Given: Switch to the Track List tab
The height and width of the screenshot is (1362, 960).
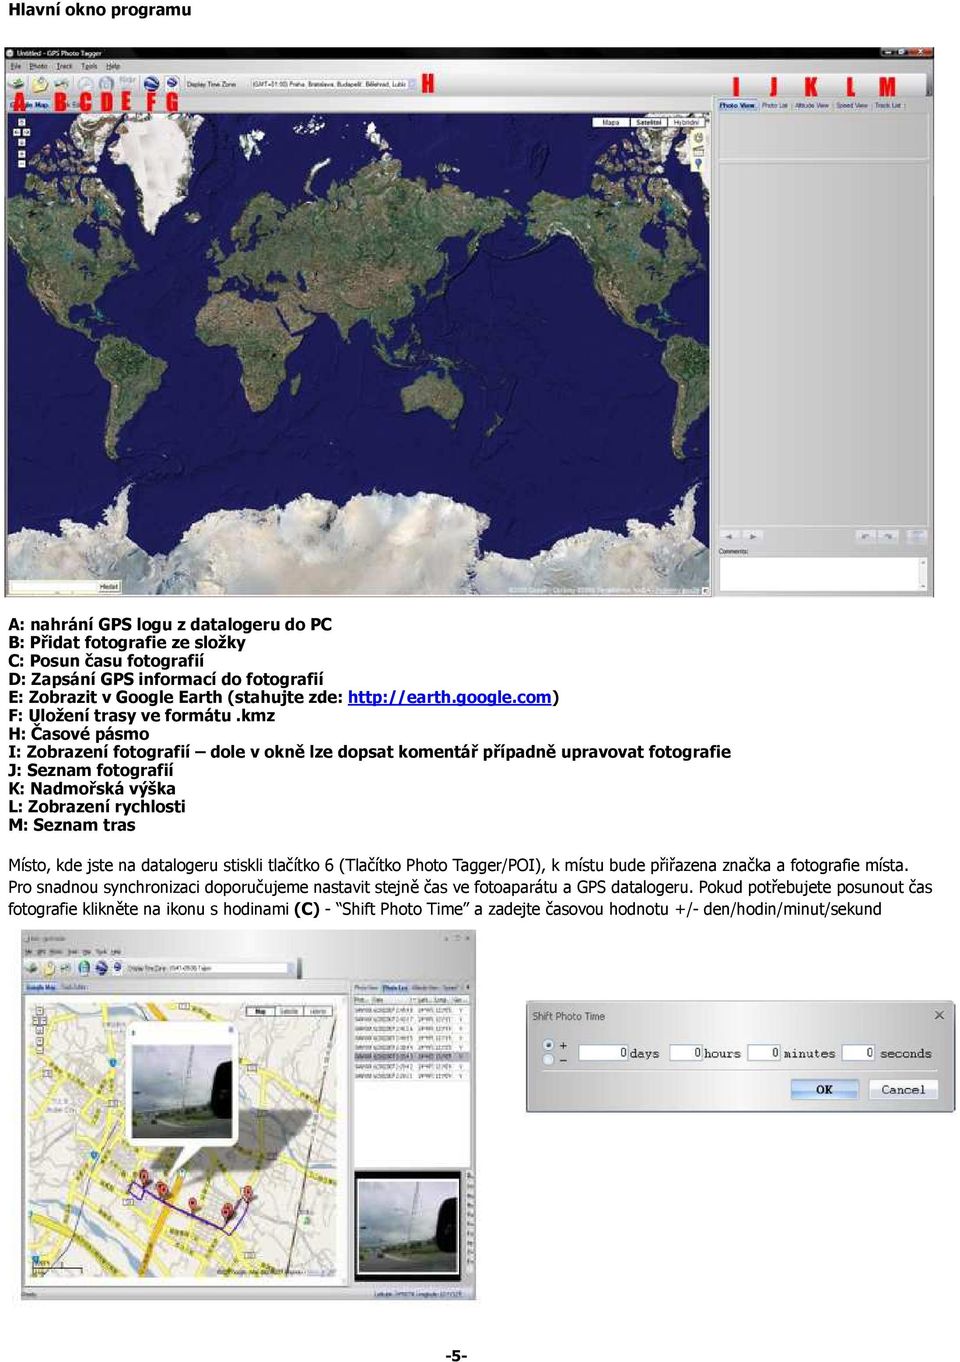Looking at the screenshot, I should 888,105.
